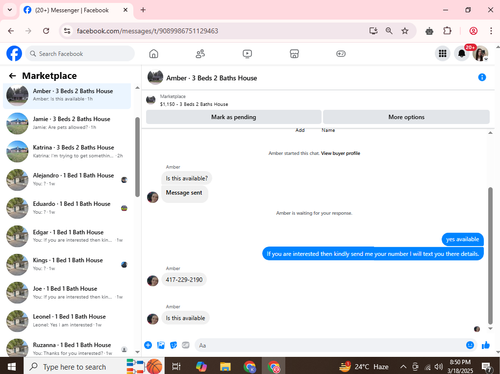
Task: Open the Joe - 1 Bed 1 Bath House conversation
Action: pyautogui.click(x=67, y=293)
